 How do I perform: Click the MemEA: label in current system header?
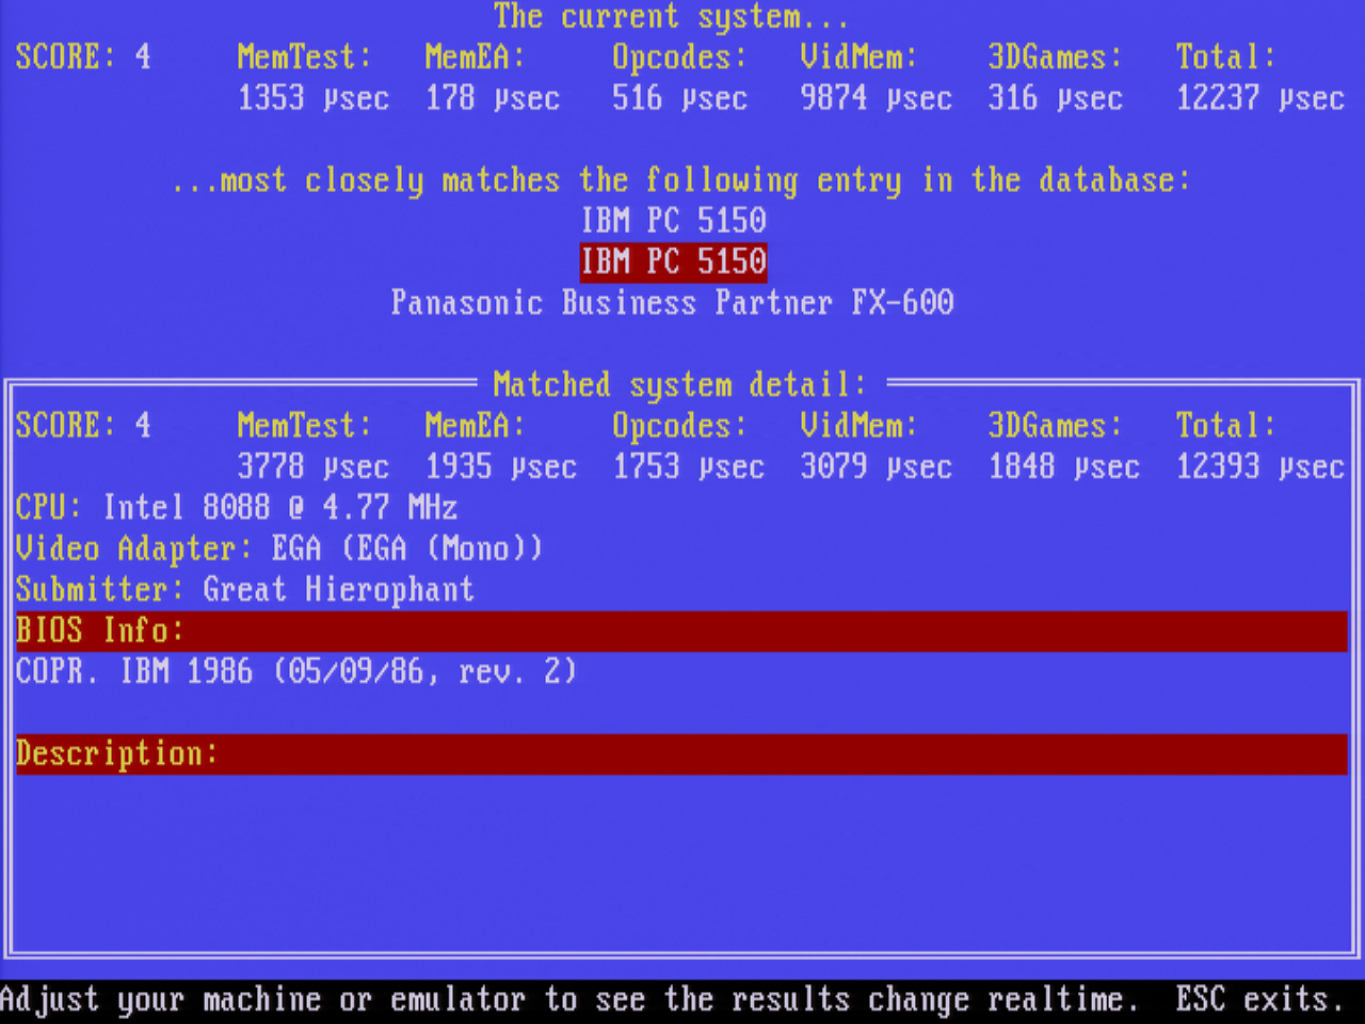click(475, 57)
